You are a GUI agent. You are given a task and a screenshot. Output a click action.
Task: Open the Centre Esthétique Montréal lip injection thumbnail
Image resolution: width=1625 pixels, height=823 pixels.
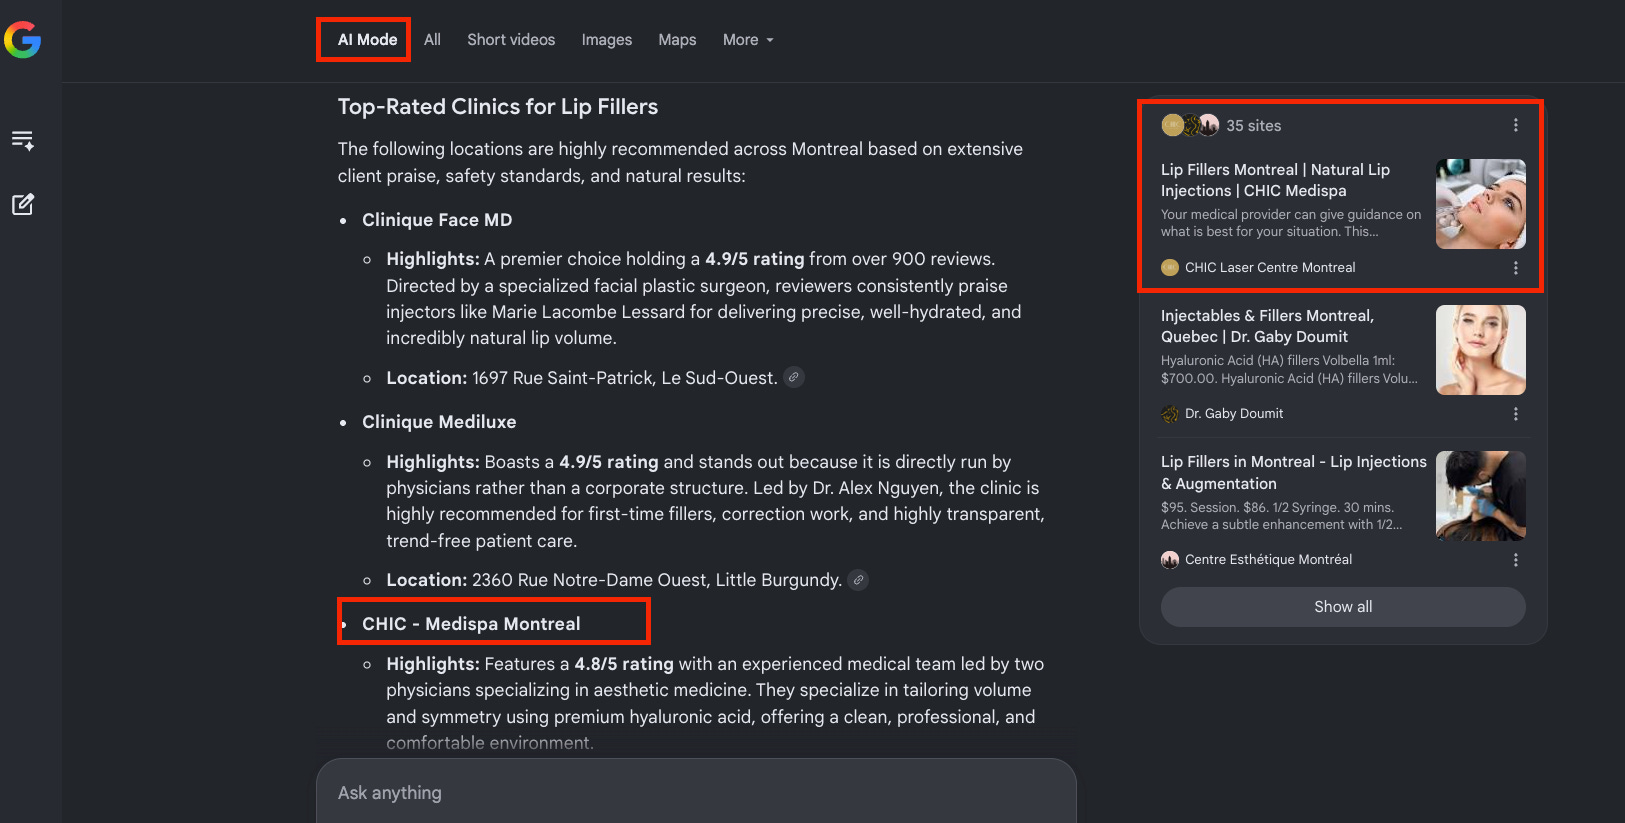(x=1481, y=496)
